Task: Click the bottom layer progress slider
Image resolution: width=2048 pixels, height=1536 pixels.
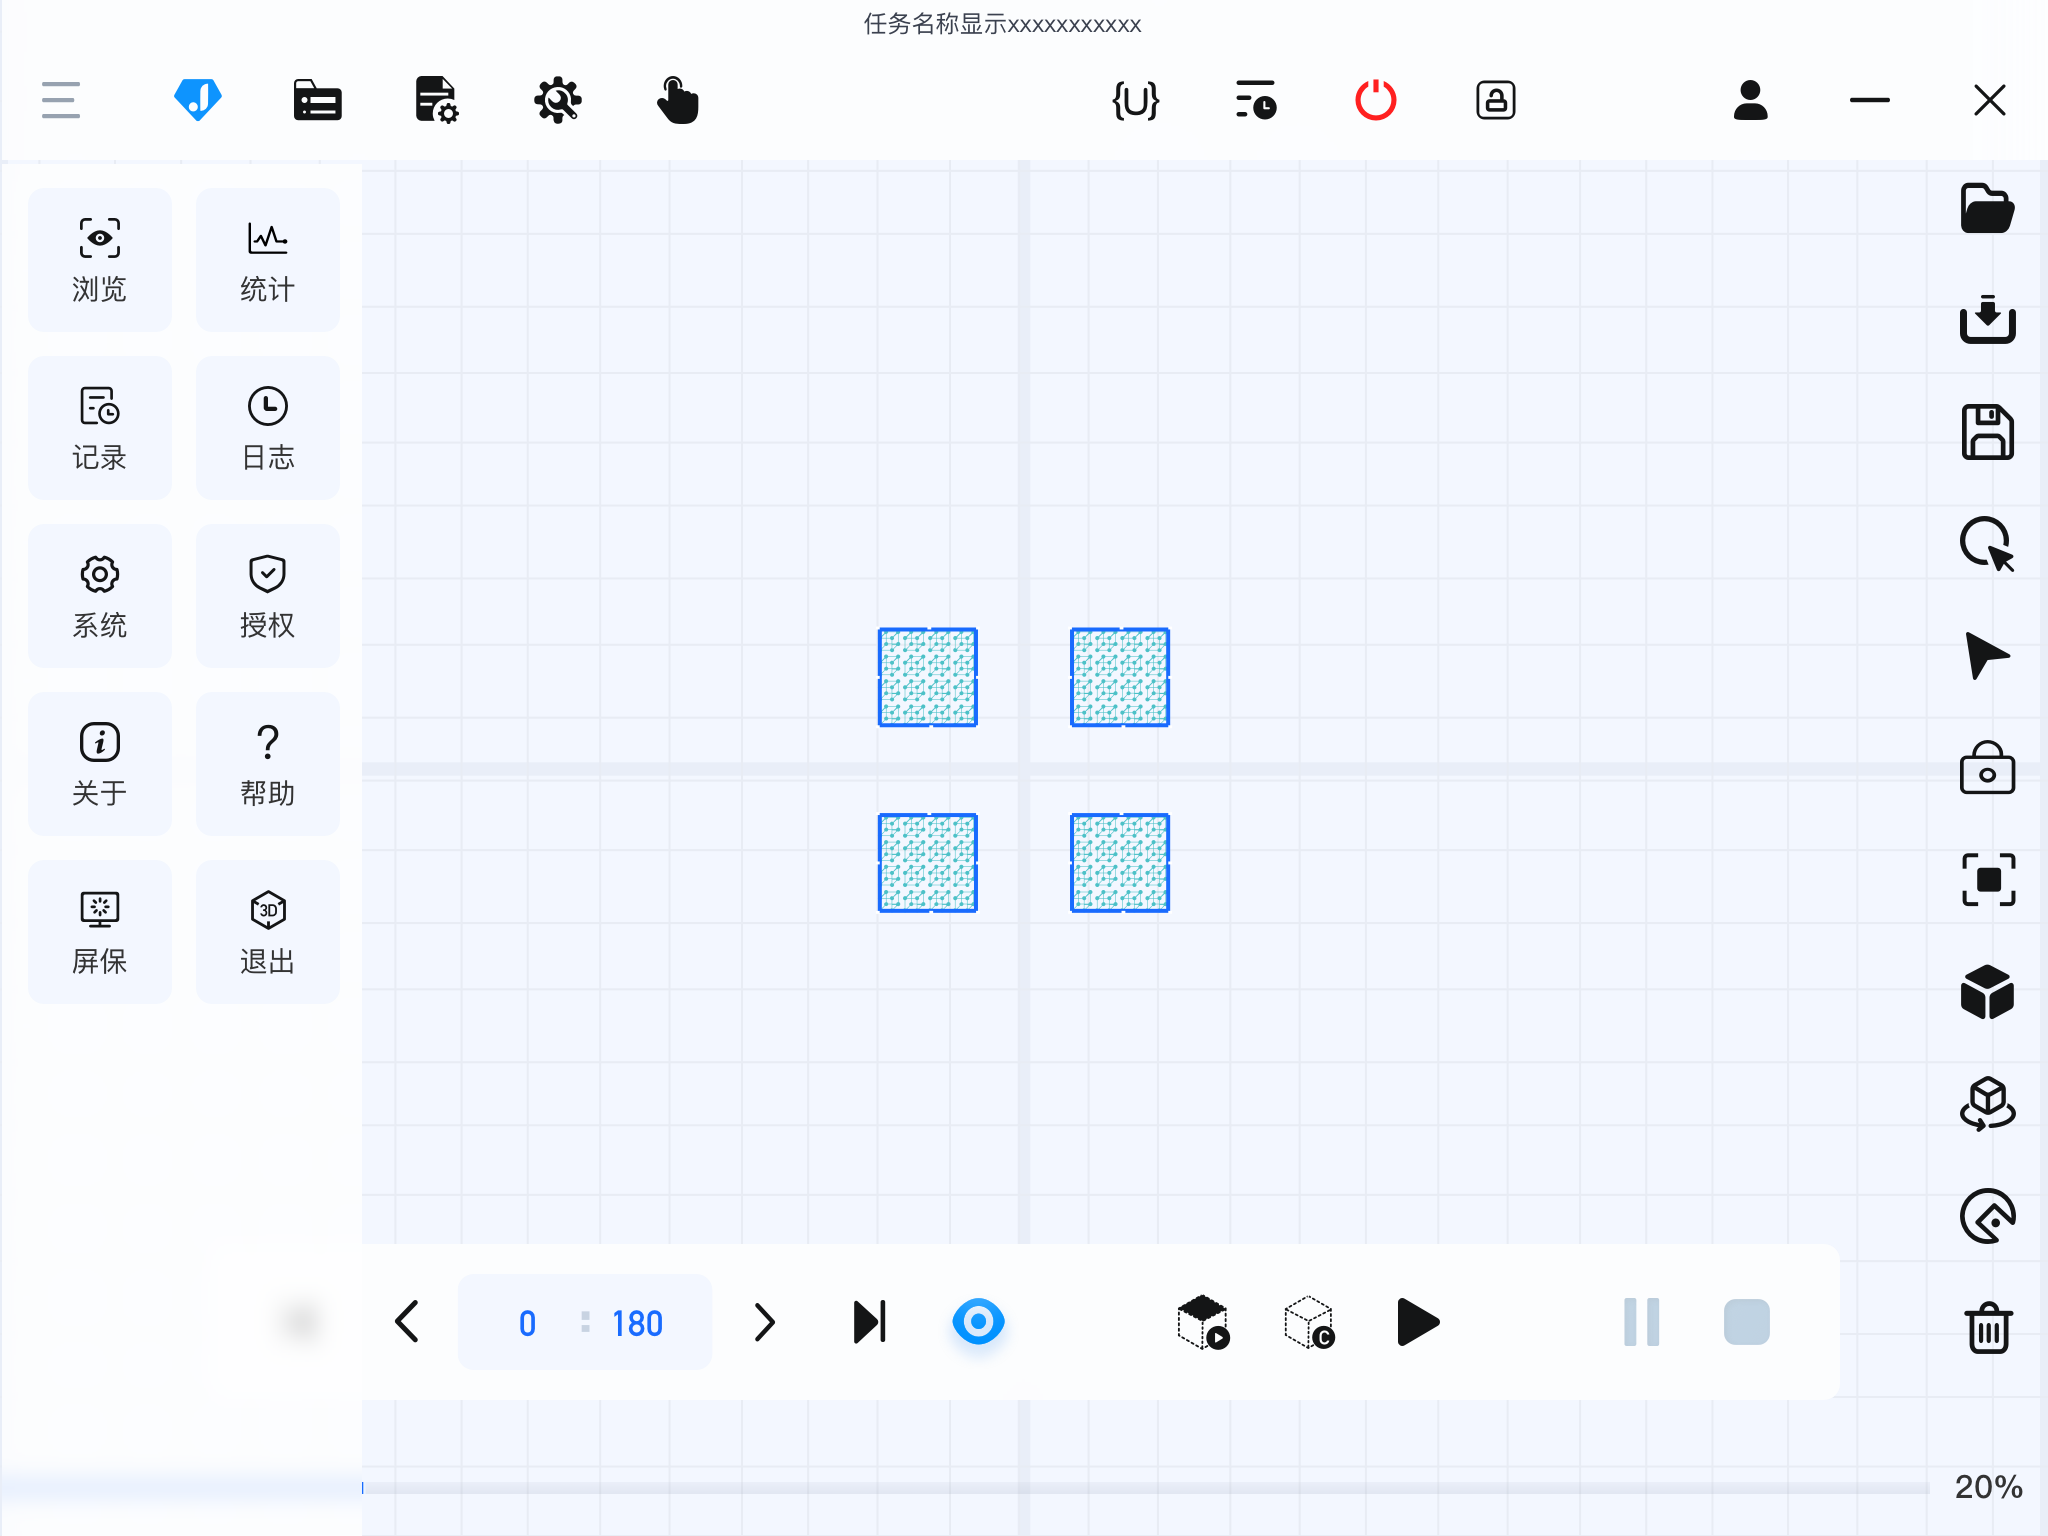Action: pos(1144,1488)
